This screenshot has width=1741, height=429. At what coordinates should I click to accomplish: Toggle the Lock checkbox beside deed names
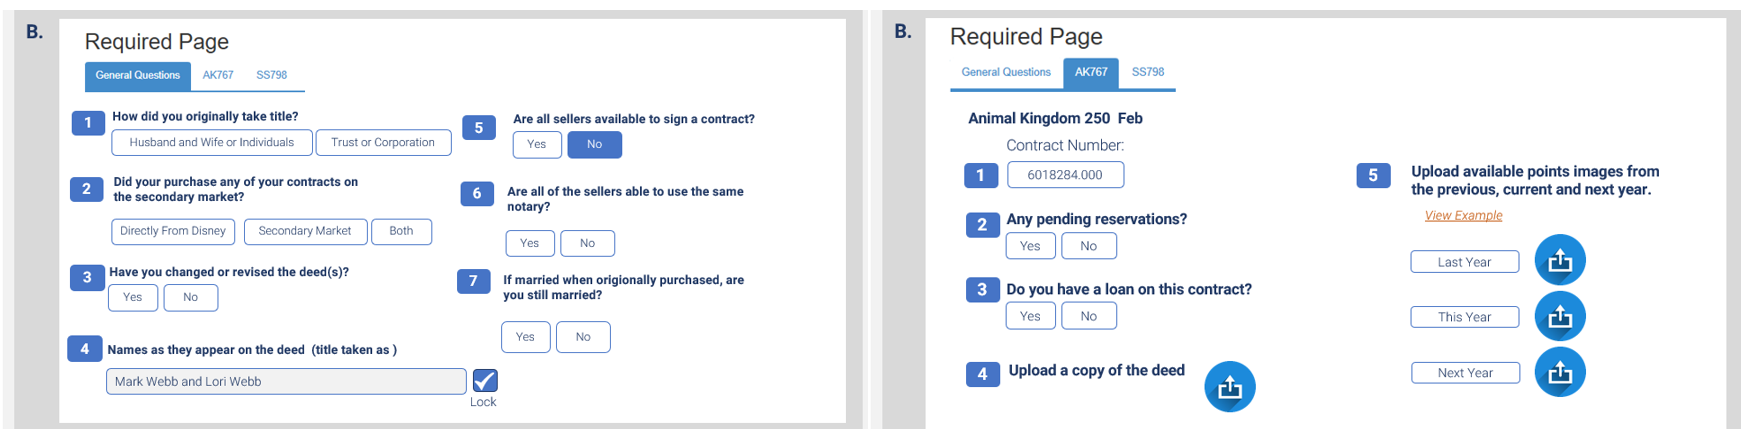(485, 381)
